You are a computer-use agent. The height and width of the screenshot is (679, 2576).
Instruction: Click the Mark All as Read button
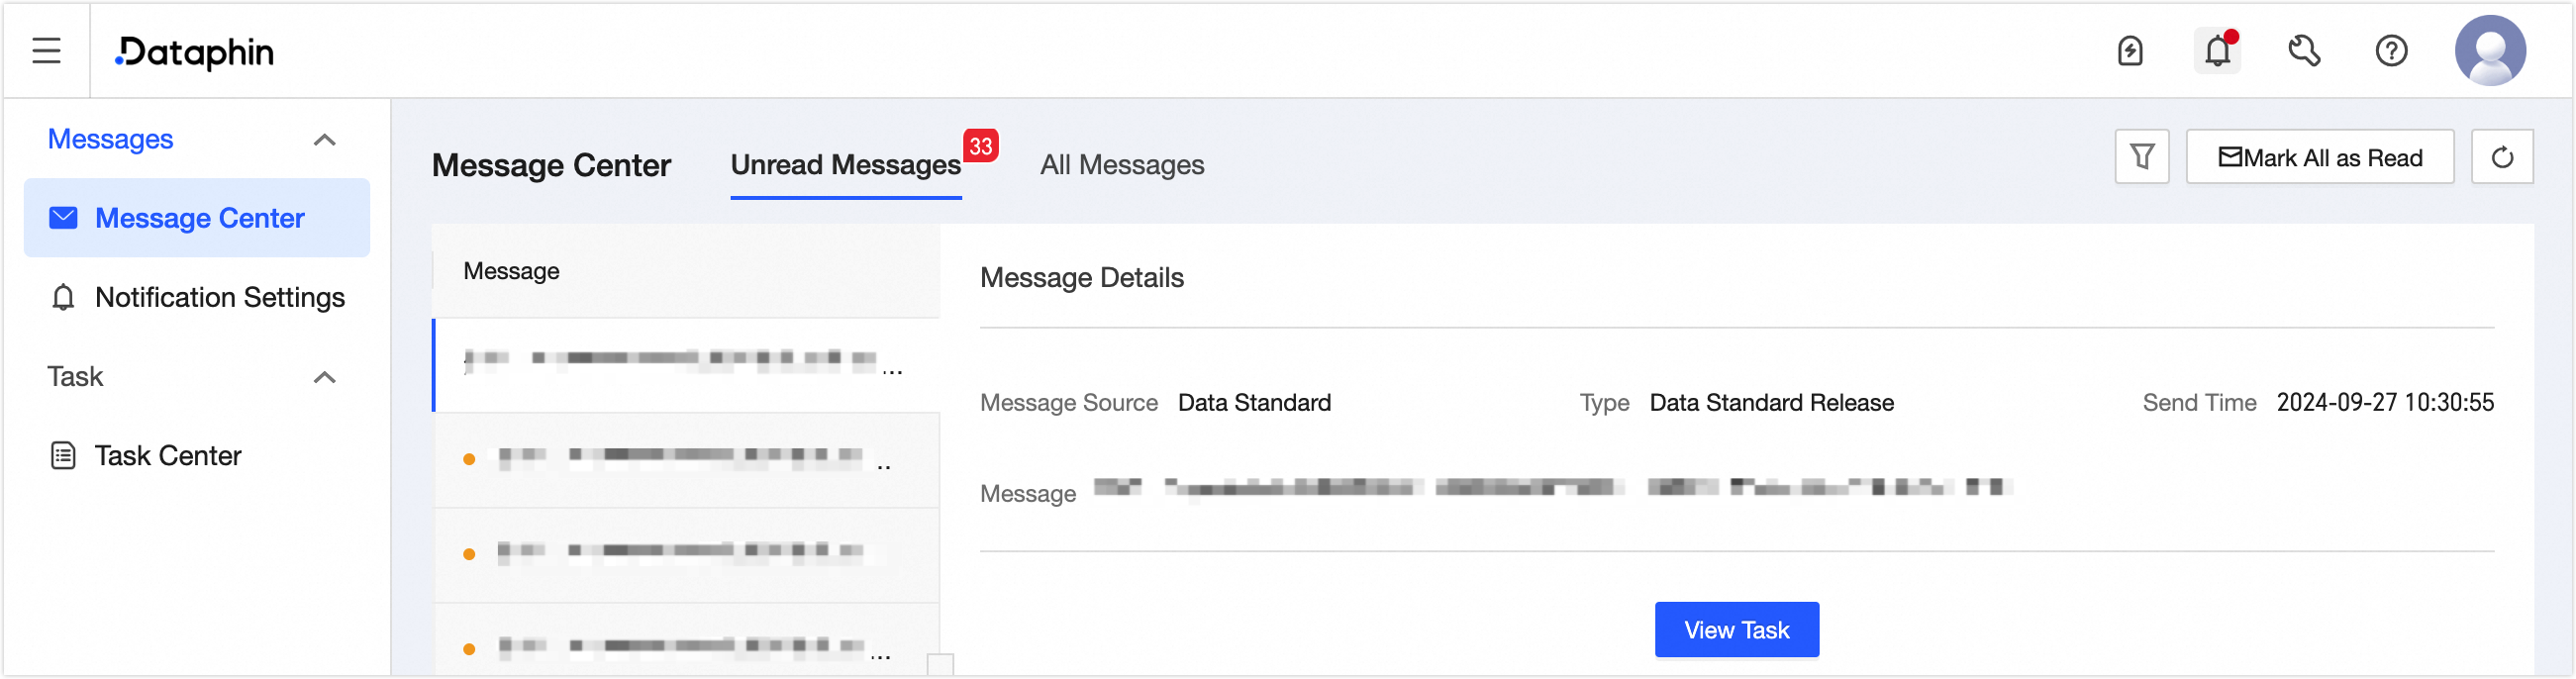(2320, 156)
